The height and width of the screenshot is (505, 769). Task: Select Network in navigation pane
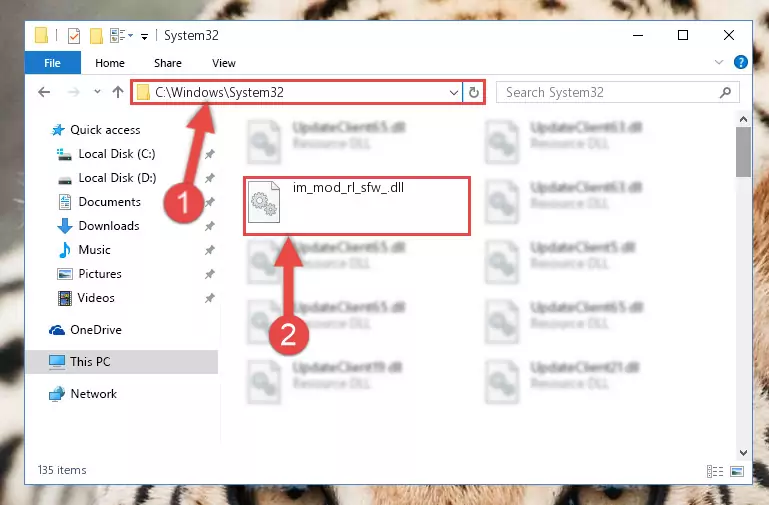pyautogui.click(x=93, y=394)
